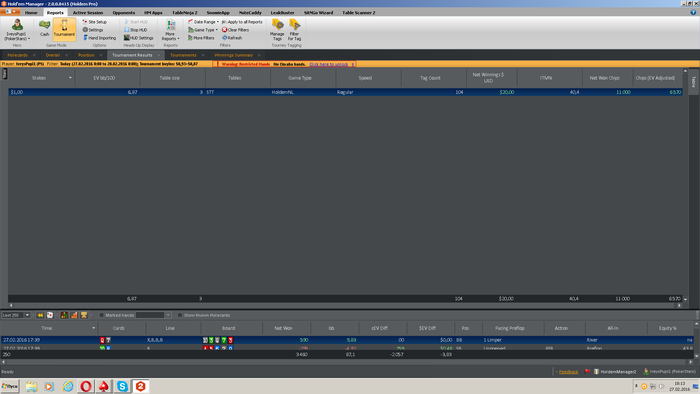Open the Settings gear option
Viewport: 700px width, 394px height.
pos(93,30)
